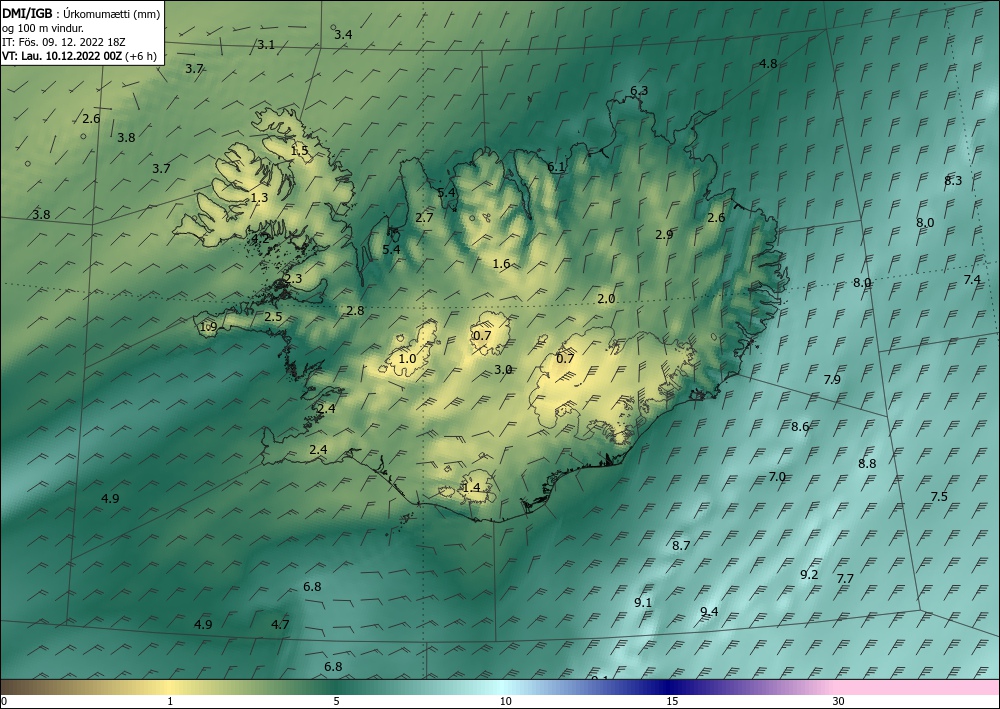The height and width of the screenshot is (709, 1000).
Task: Select the initial time 'IT: Fös. 09. 12. 2022 18Z'
Action: click(64, 41)
